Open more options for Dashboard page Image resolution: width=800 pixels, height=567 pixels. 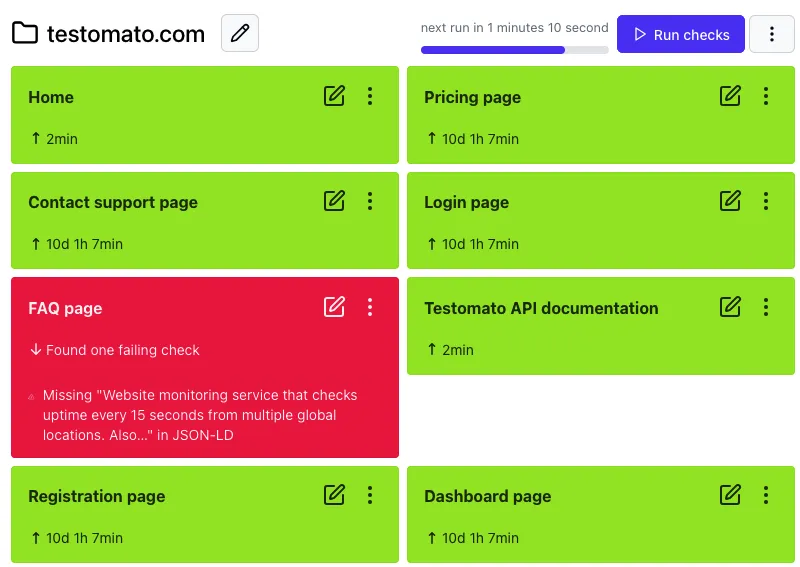click(766, 495)
